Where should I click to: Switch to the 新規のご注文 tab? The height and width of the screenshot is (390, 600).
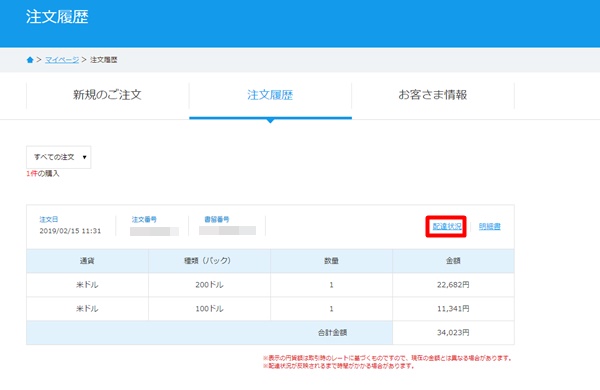[x=108, y=95]
